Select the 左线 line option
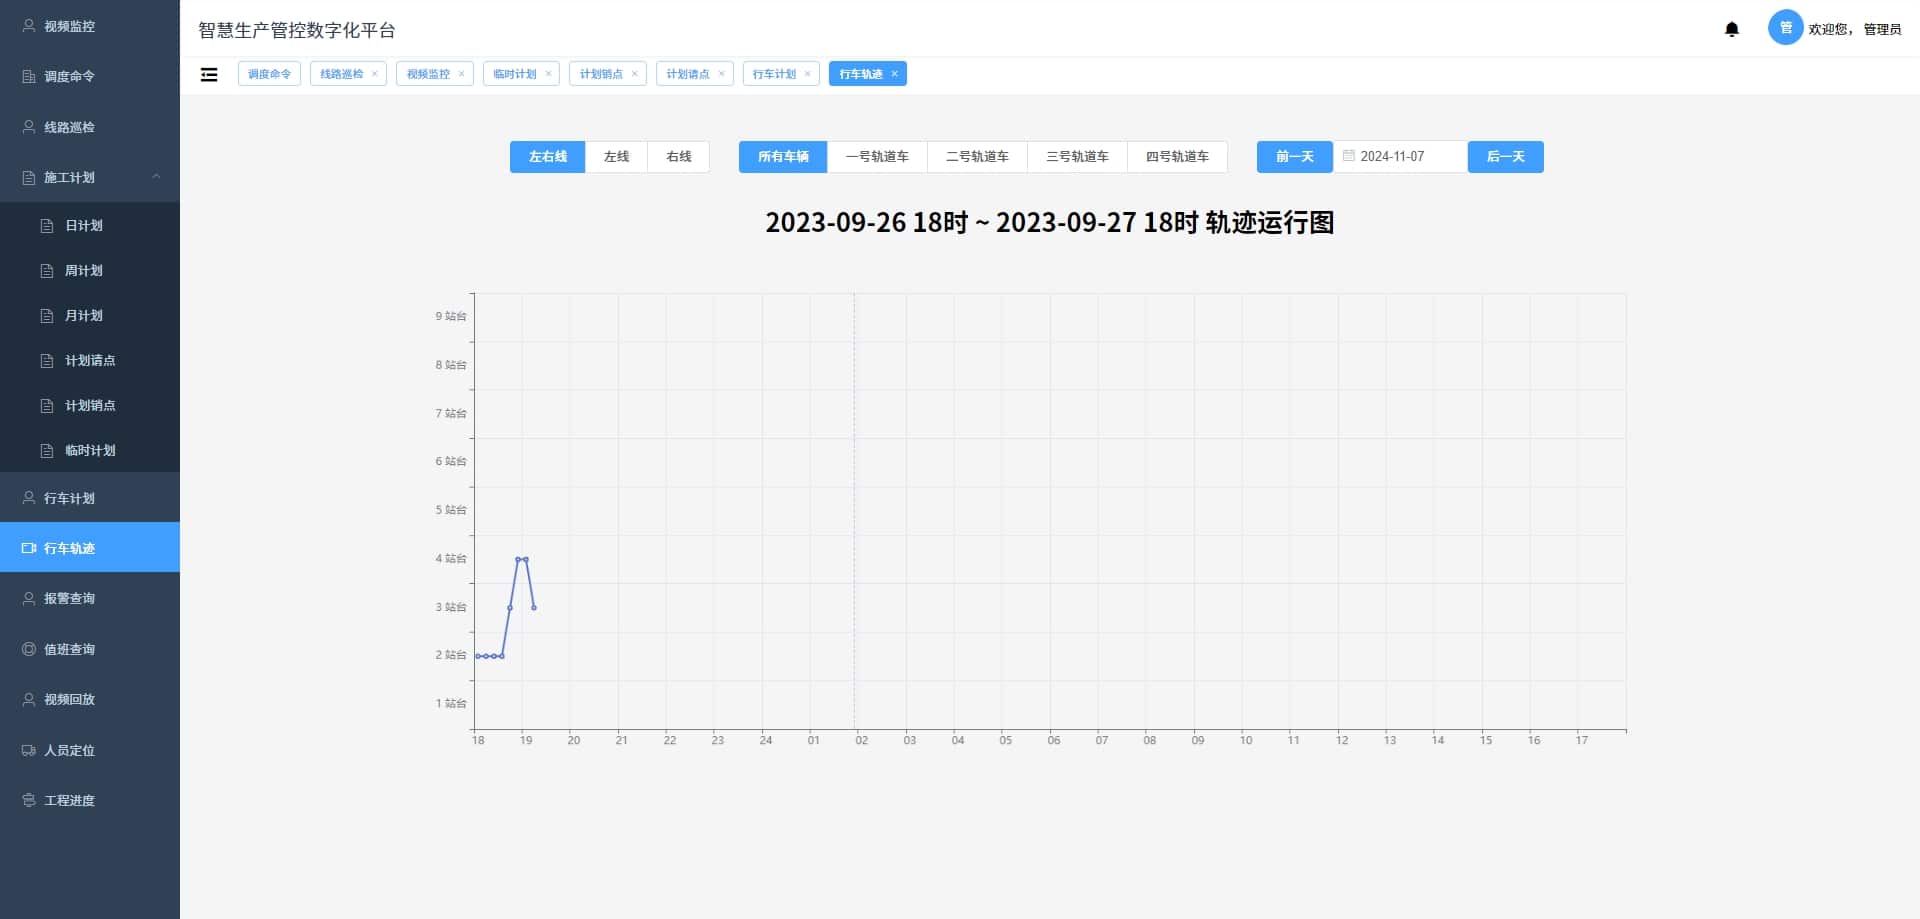 click(x=617, y=157)
